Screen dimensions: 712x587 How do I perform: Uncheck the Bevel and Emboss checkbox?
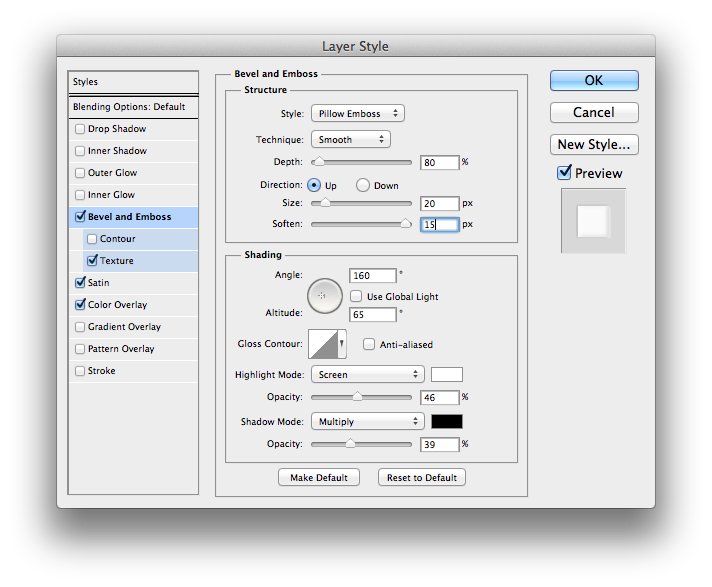click(80, 217)
